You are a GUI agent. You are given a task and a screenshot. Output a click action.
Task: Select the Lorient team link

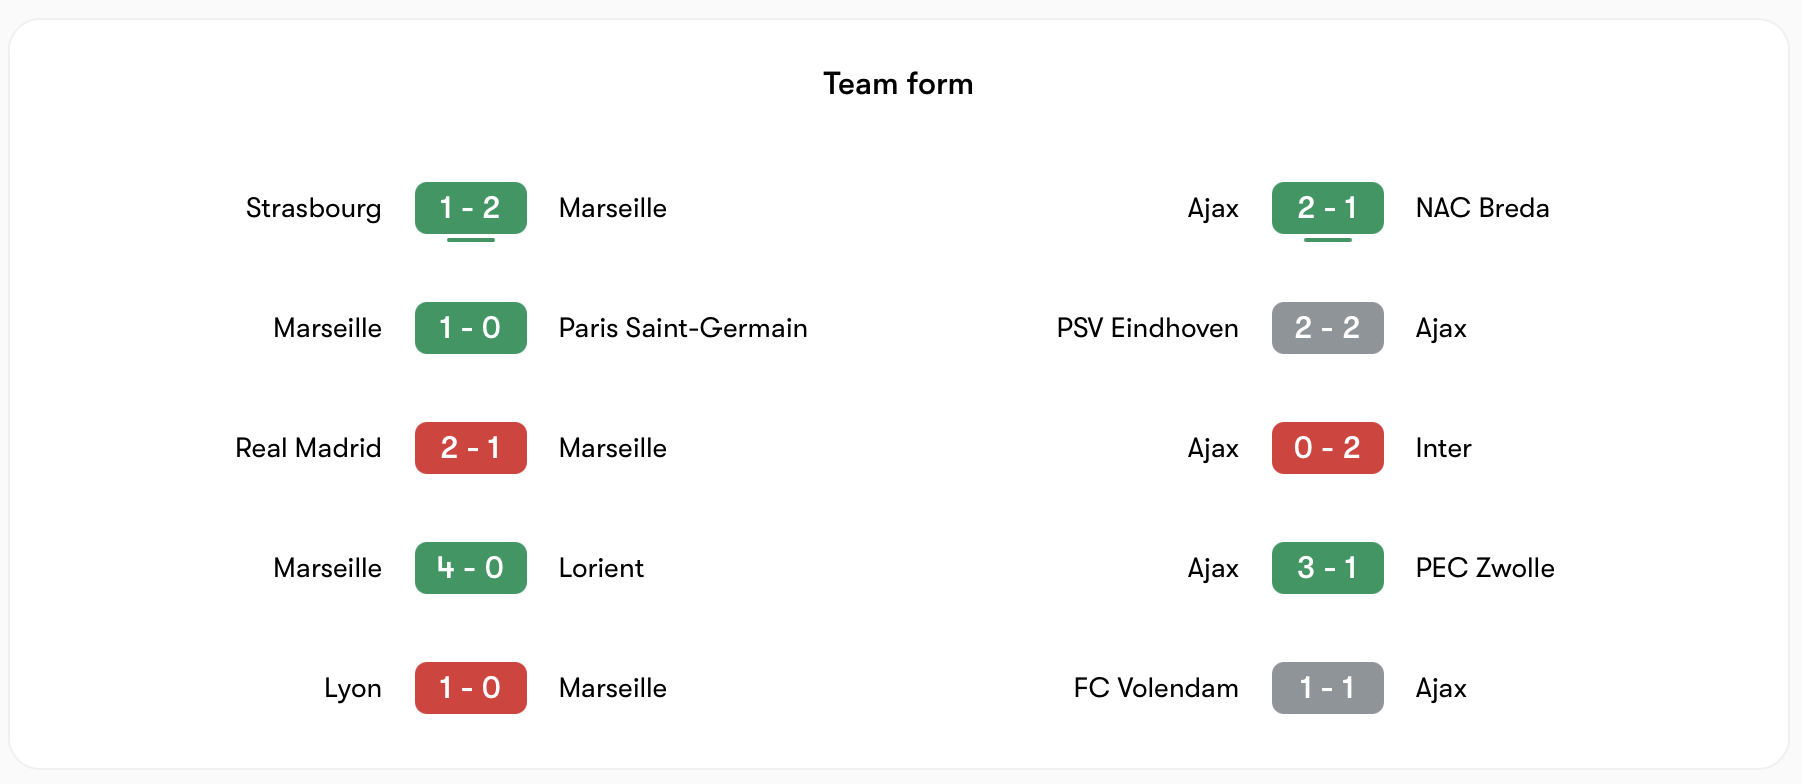[x=601, y=568]
